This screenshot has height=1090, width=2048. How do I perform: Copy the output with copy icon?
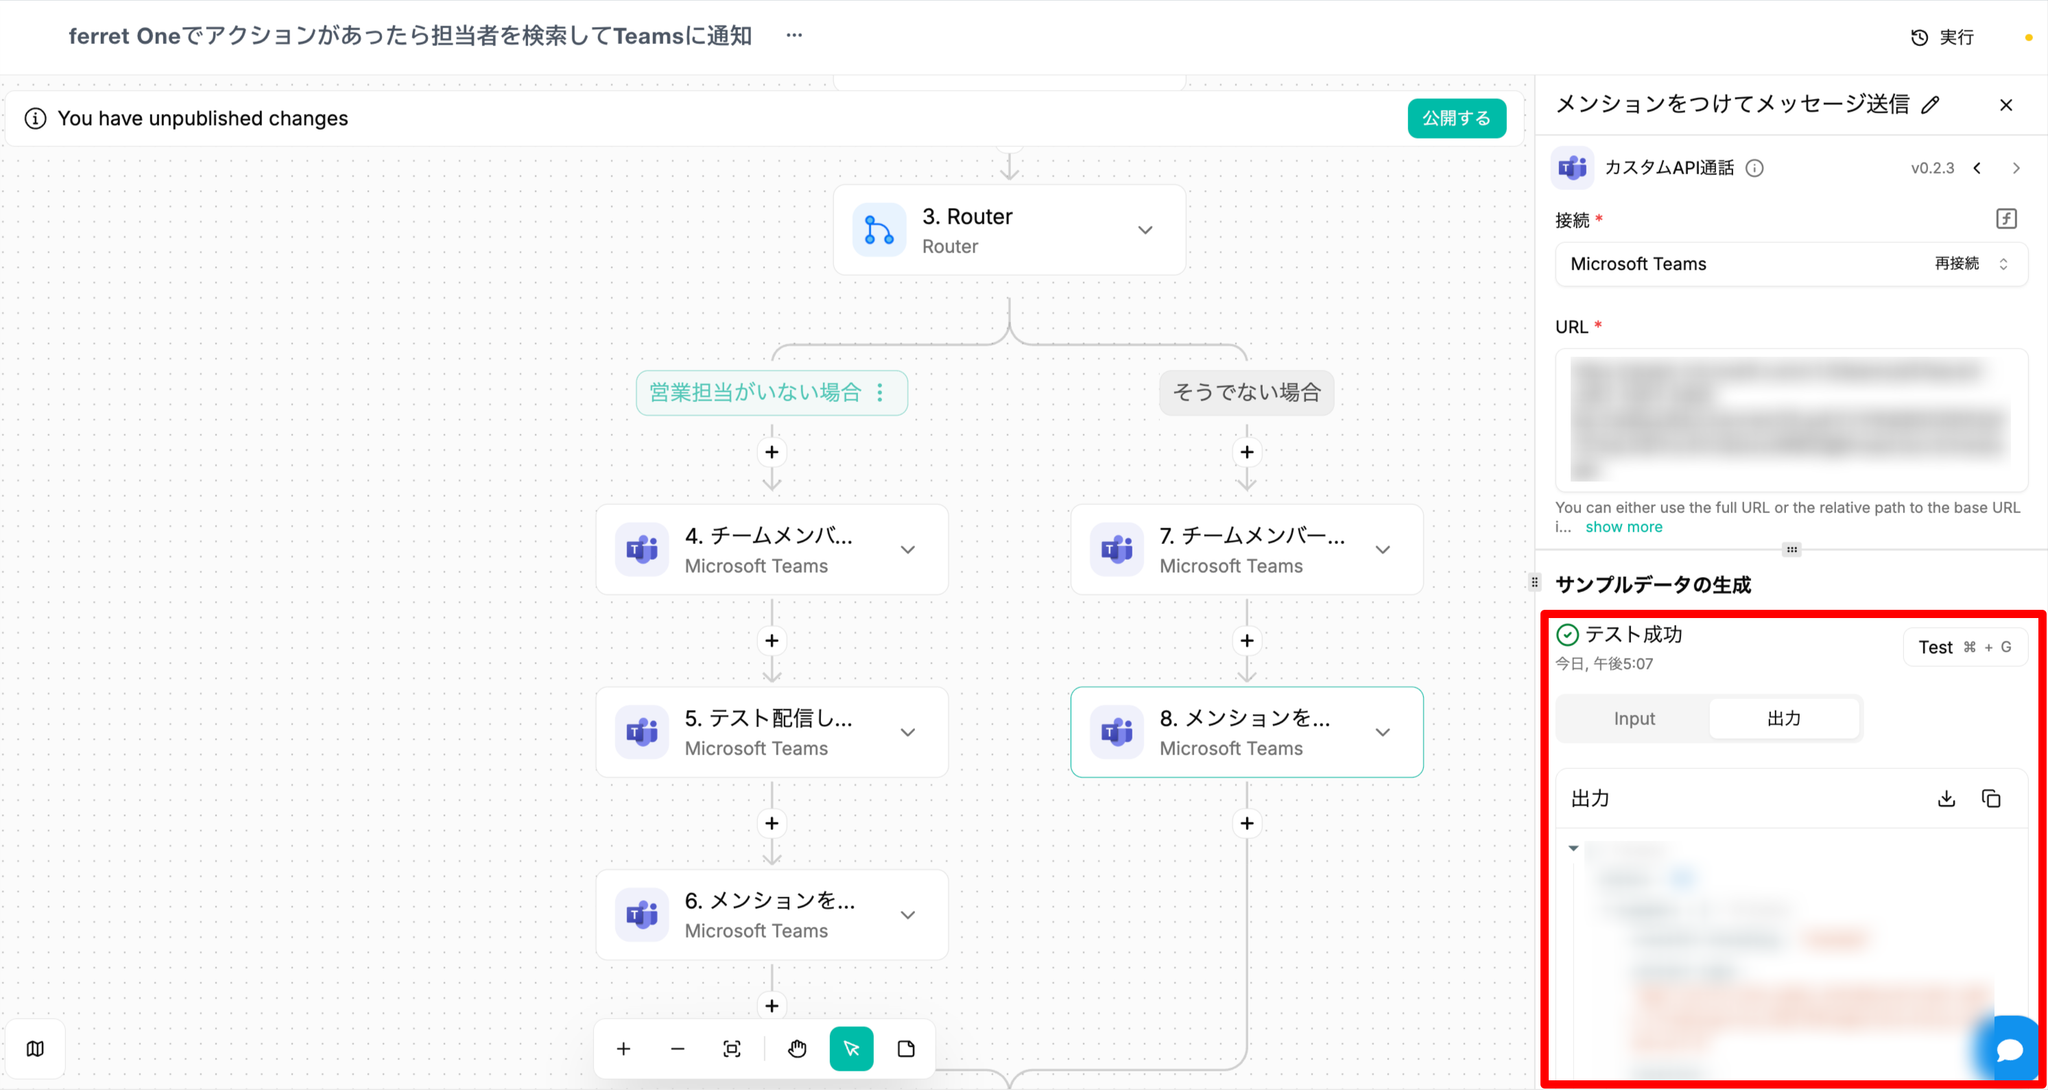(1991, 798)
